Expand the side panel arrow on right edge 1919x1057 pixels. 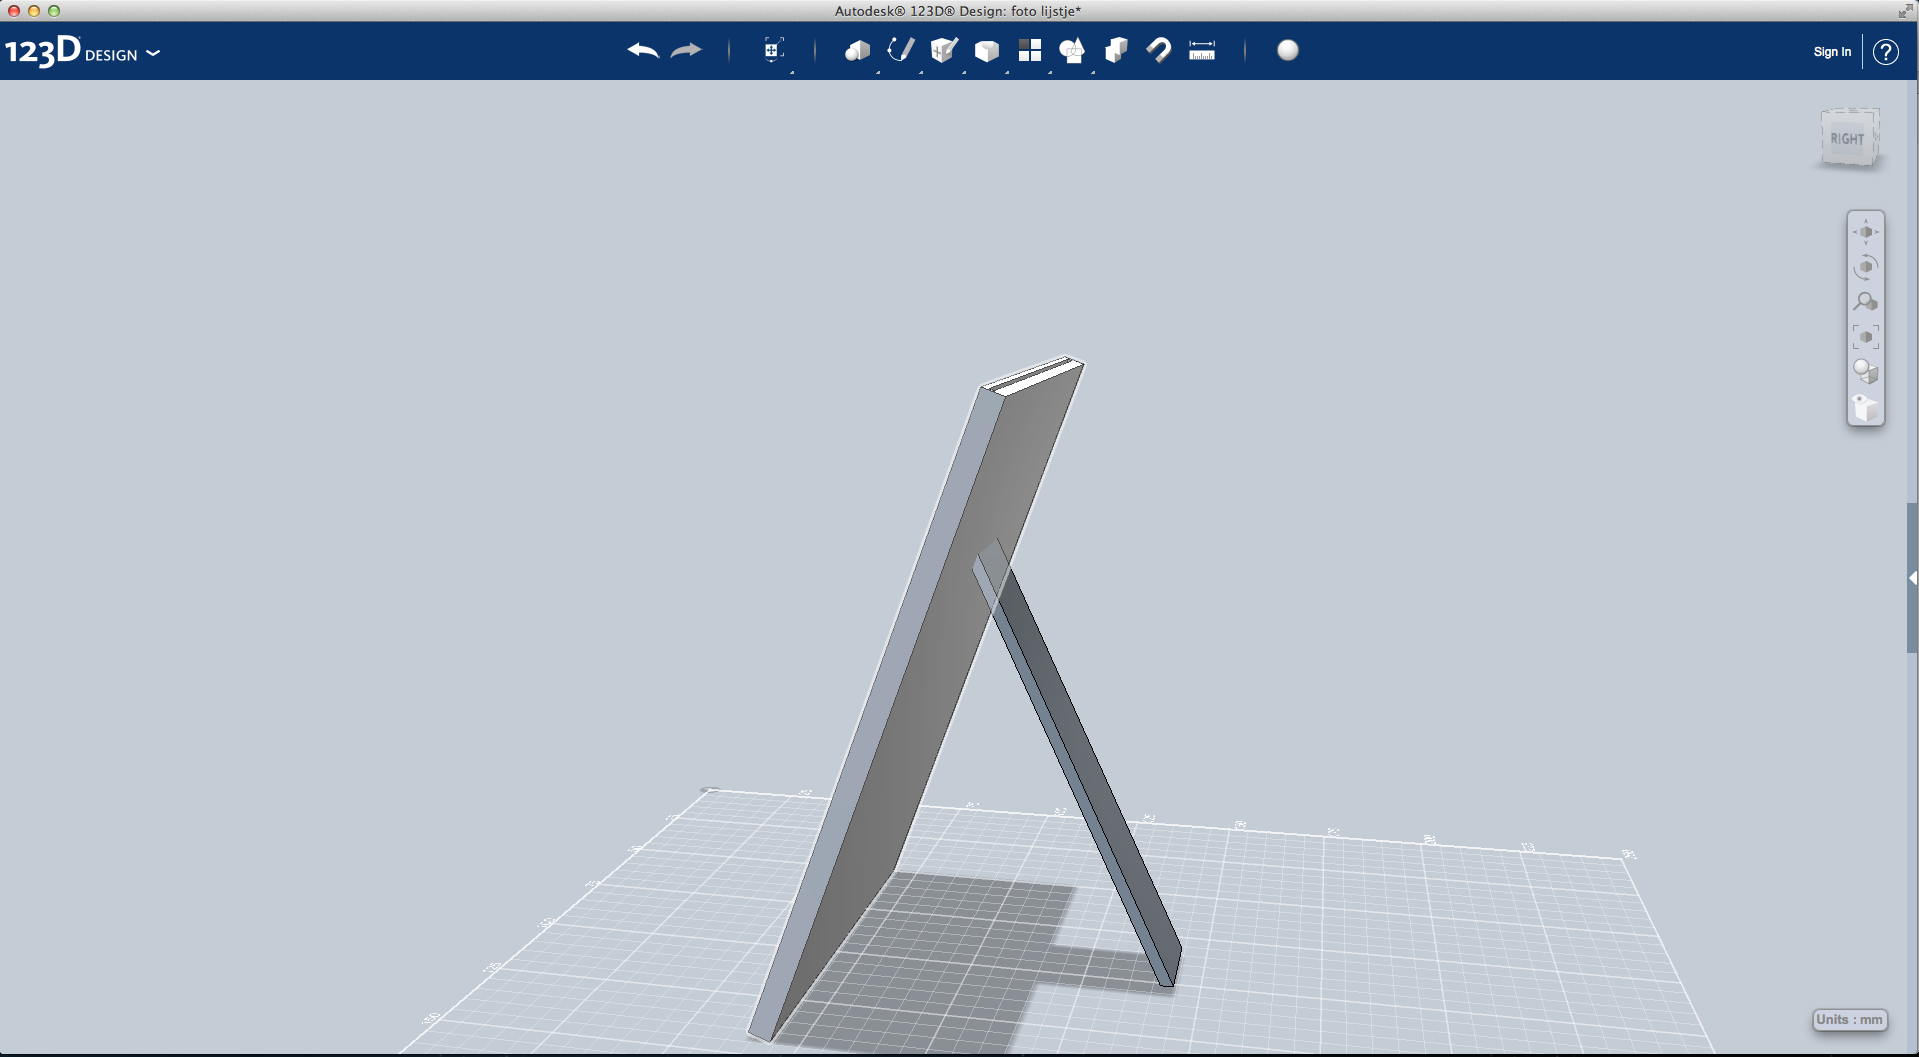point(1912,578)
